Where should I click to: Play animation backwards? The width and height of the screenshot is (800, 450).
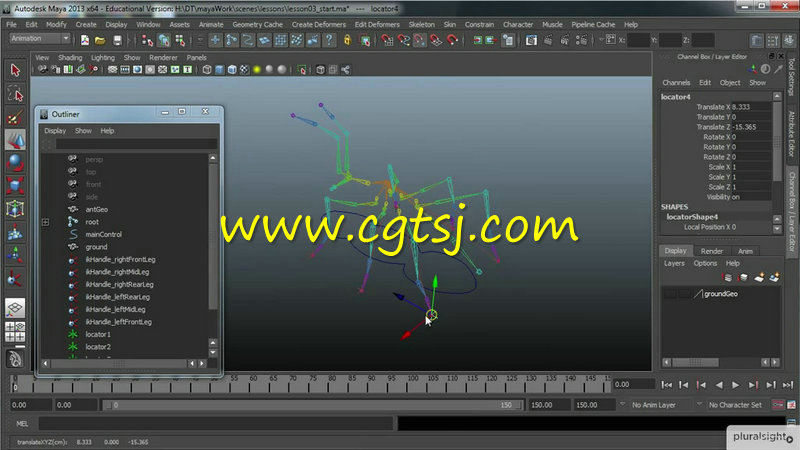tap(718, 385)
